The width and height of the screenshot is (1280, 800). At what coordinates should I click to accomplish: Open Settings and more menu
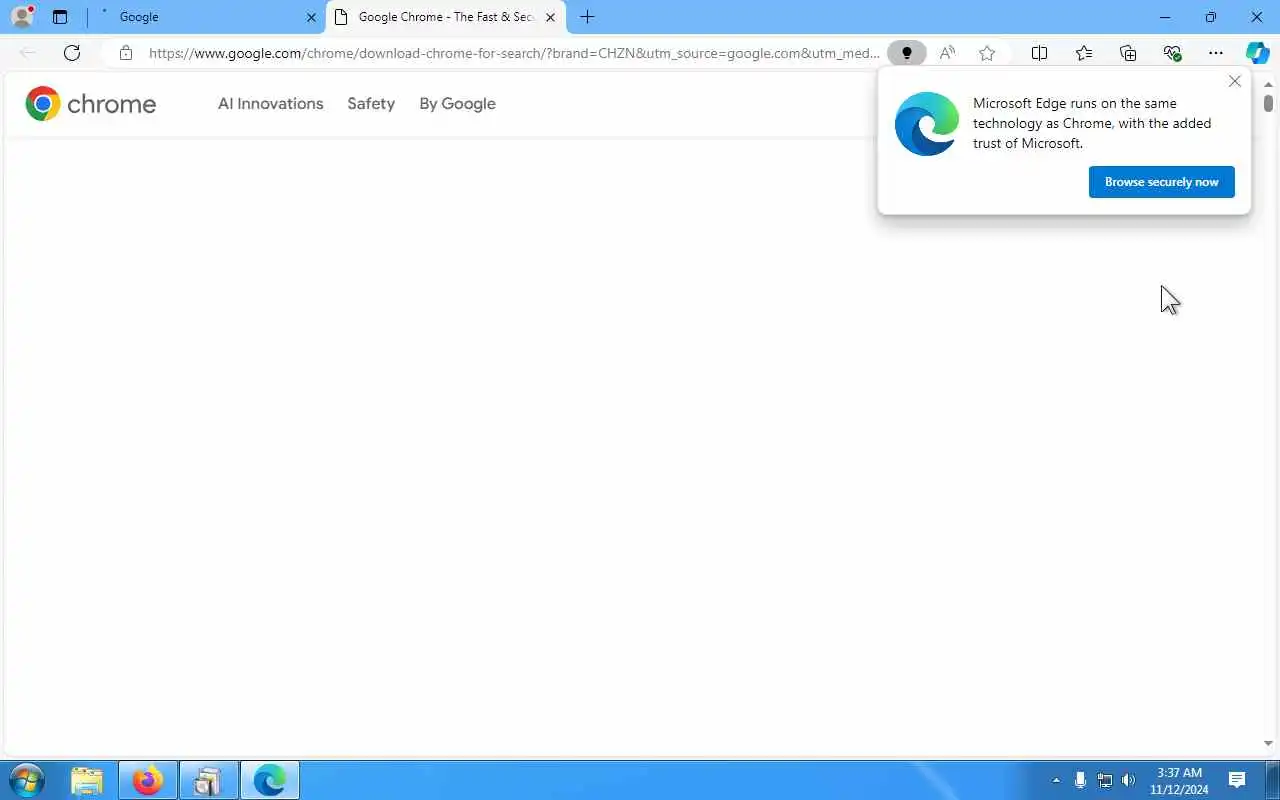click(x=1216, y=53)
